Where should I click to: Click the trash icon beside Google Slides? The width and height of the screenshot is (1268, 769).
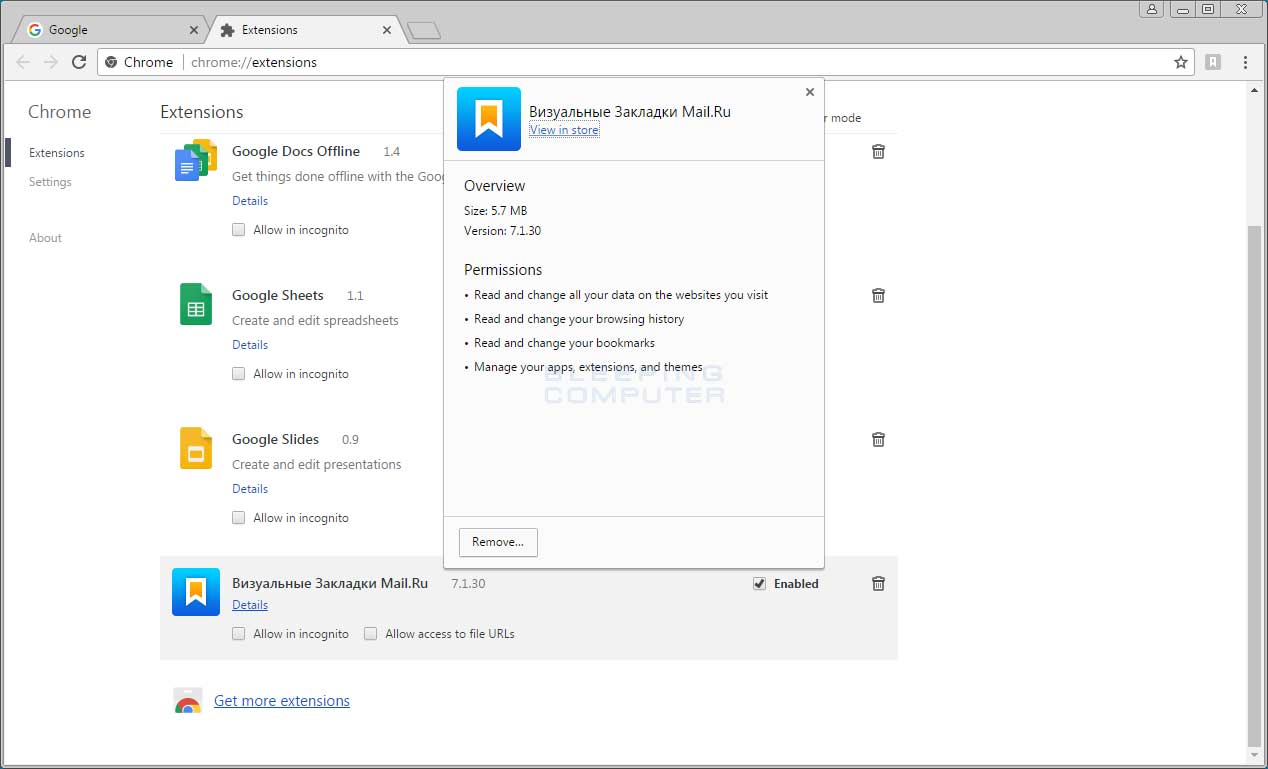(x=877, y=439)
